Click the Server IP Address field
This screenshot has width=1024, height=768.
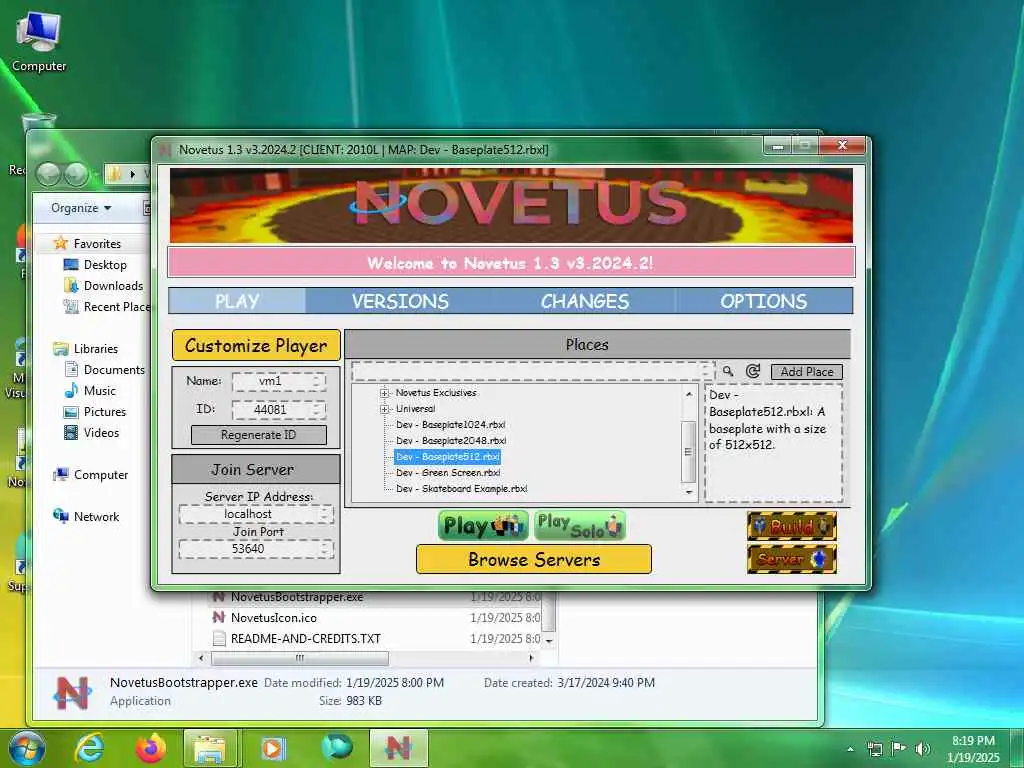tap(256, 514)
